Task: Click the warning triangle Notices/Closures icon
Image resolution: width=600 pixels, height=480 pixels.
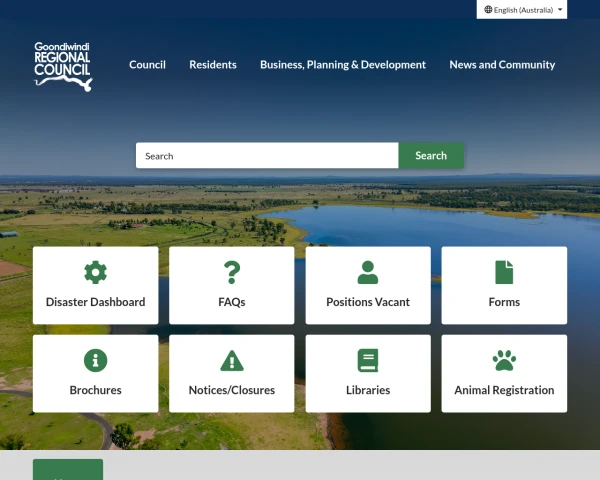Action: pyautogui.click(x=232, y=361)
